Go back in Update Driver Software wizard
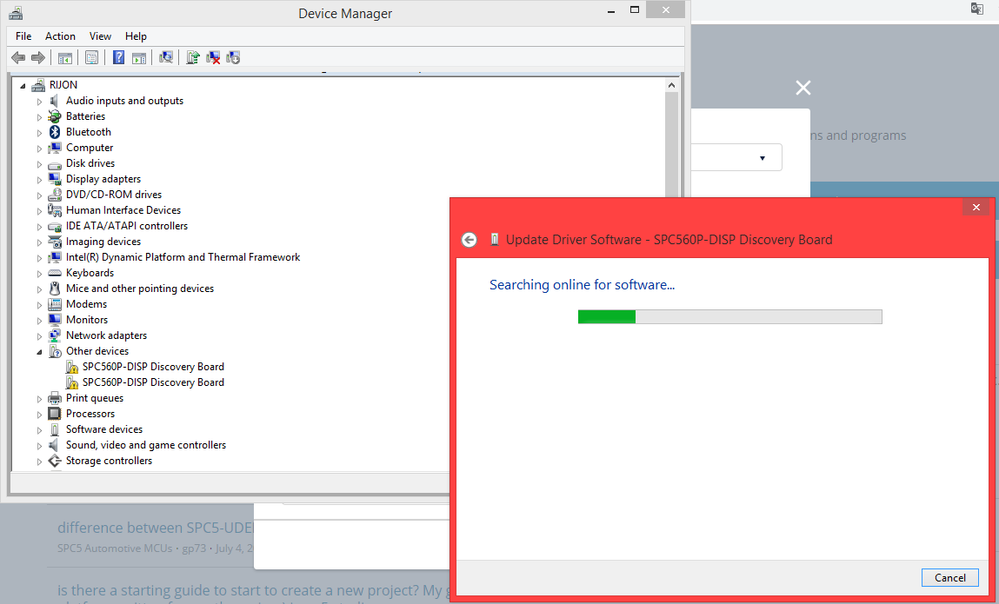The image size is (999, 604). (469, 240)
